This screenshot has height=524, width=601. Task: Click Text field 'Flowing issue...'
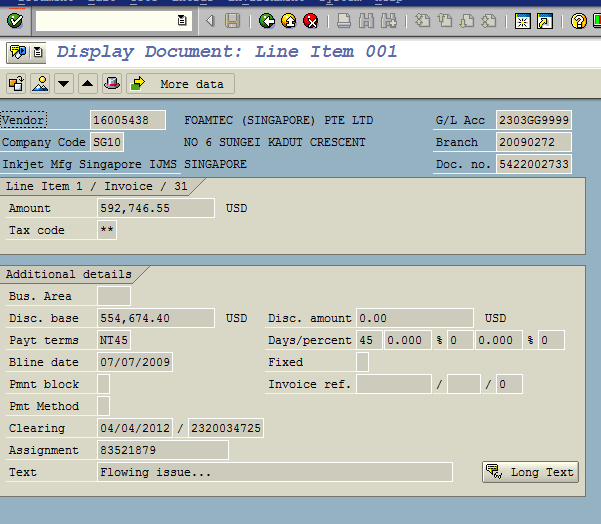[x=275, y=472]
